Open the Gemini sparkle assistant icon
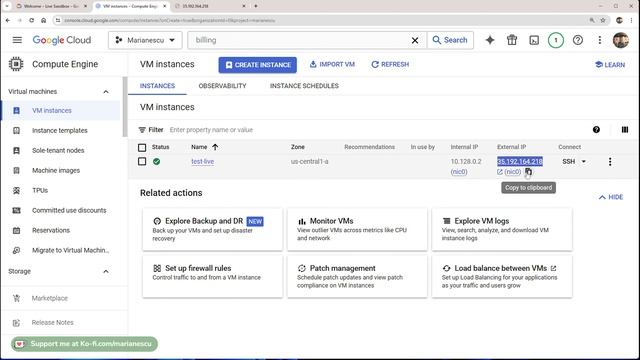 tap(490, 40)
